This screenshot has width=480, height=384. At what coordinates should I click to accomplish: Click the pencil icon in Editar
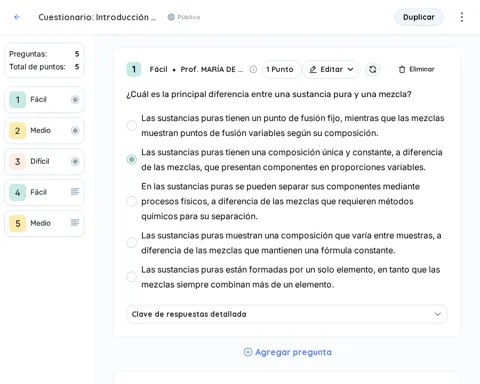click(x=313, y=69)
